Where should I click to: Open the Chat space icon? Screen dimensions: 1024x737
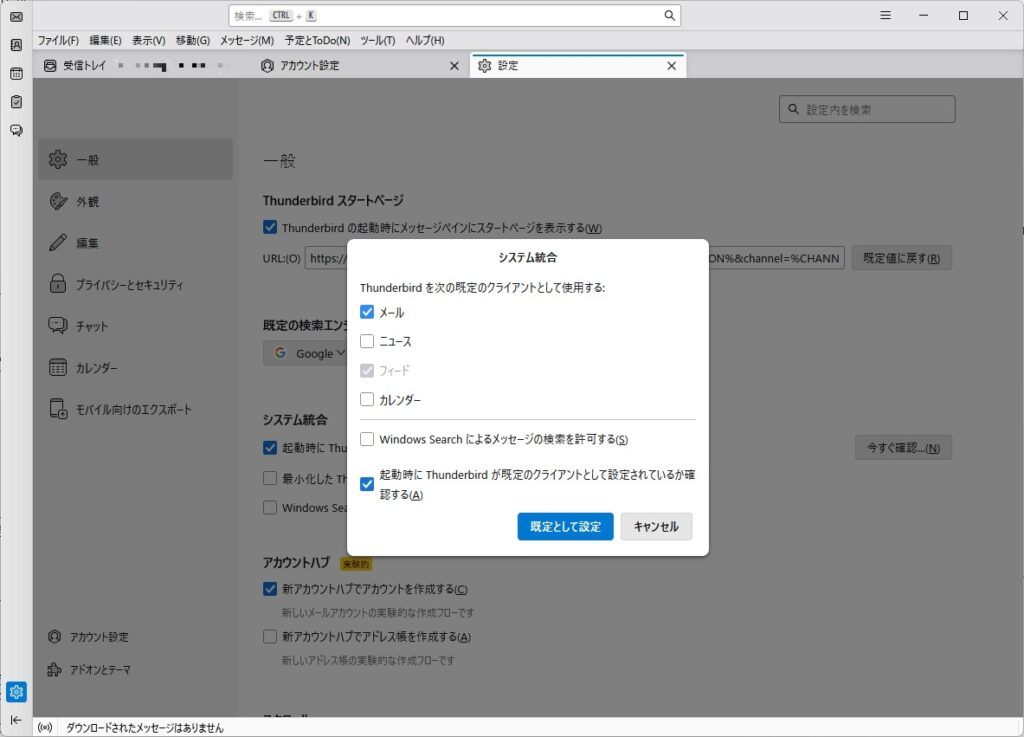pos(16,131)
